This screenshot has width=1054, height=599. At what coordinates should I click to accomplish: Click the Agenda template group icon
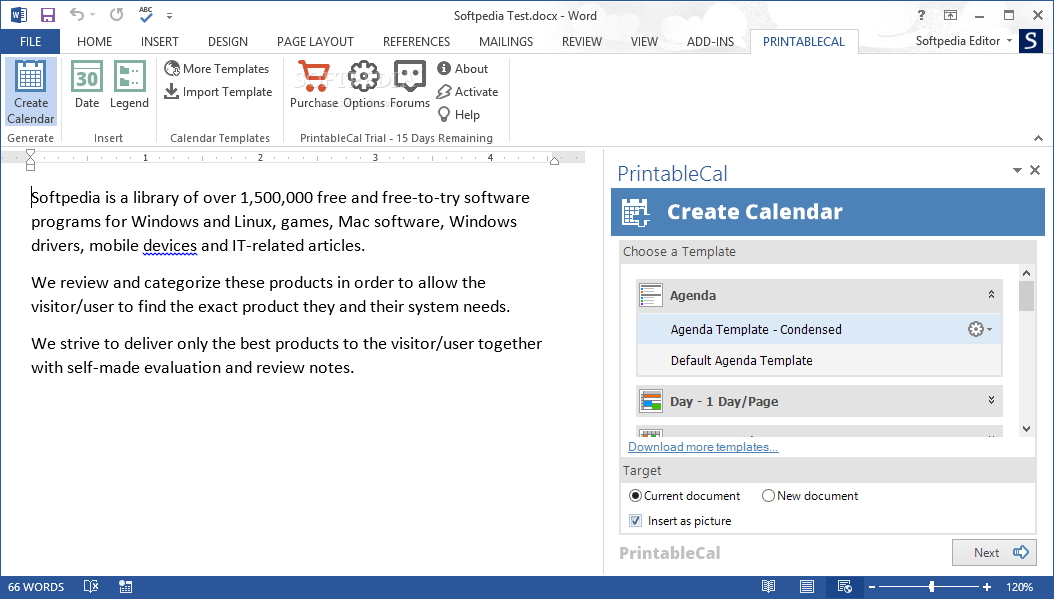point(651,295)
